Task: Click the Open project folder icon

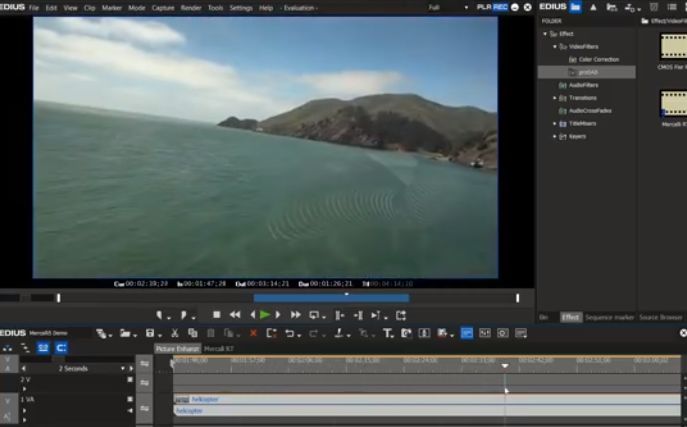Action: tap(125, 333)
